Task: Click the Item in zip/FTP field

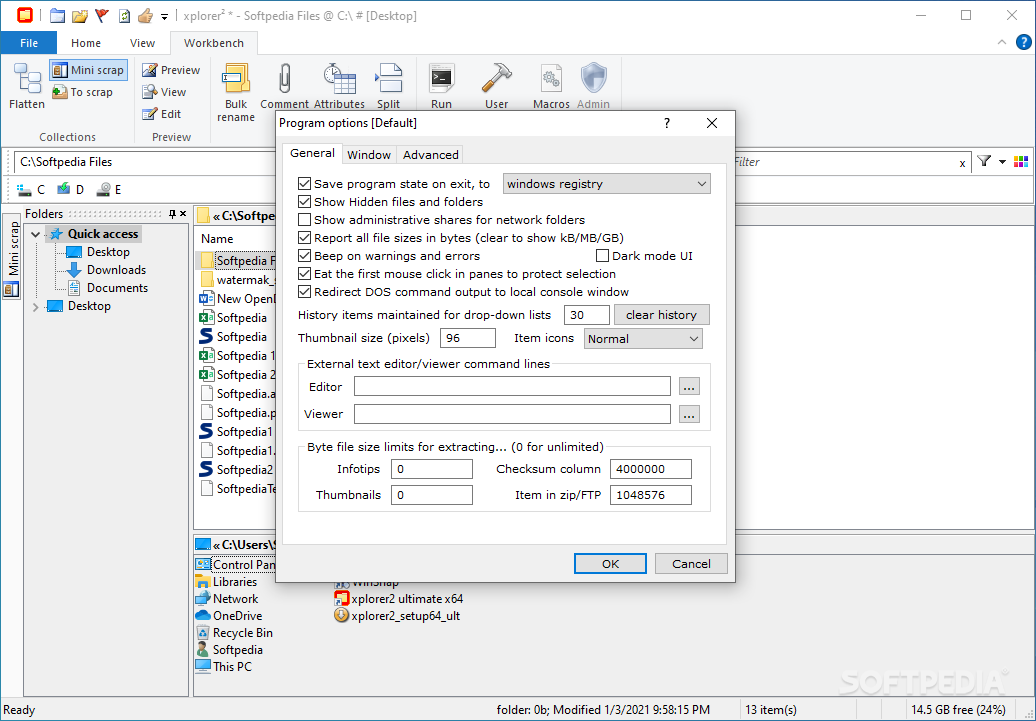Action: [x=651, y=495]
